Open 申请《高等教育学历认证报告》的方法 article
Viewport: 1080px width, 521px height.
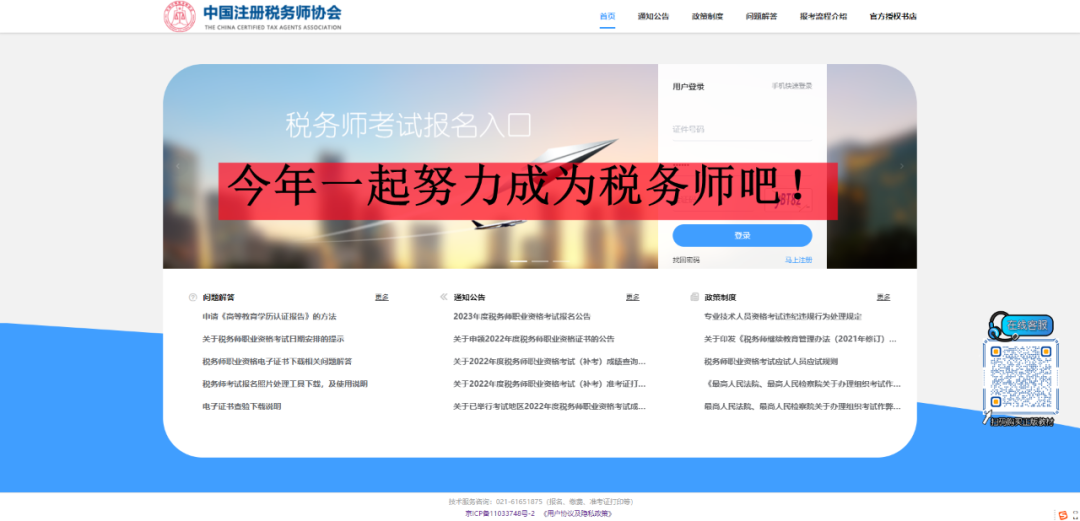pyautogui.click(x=269, y=316)
